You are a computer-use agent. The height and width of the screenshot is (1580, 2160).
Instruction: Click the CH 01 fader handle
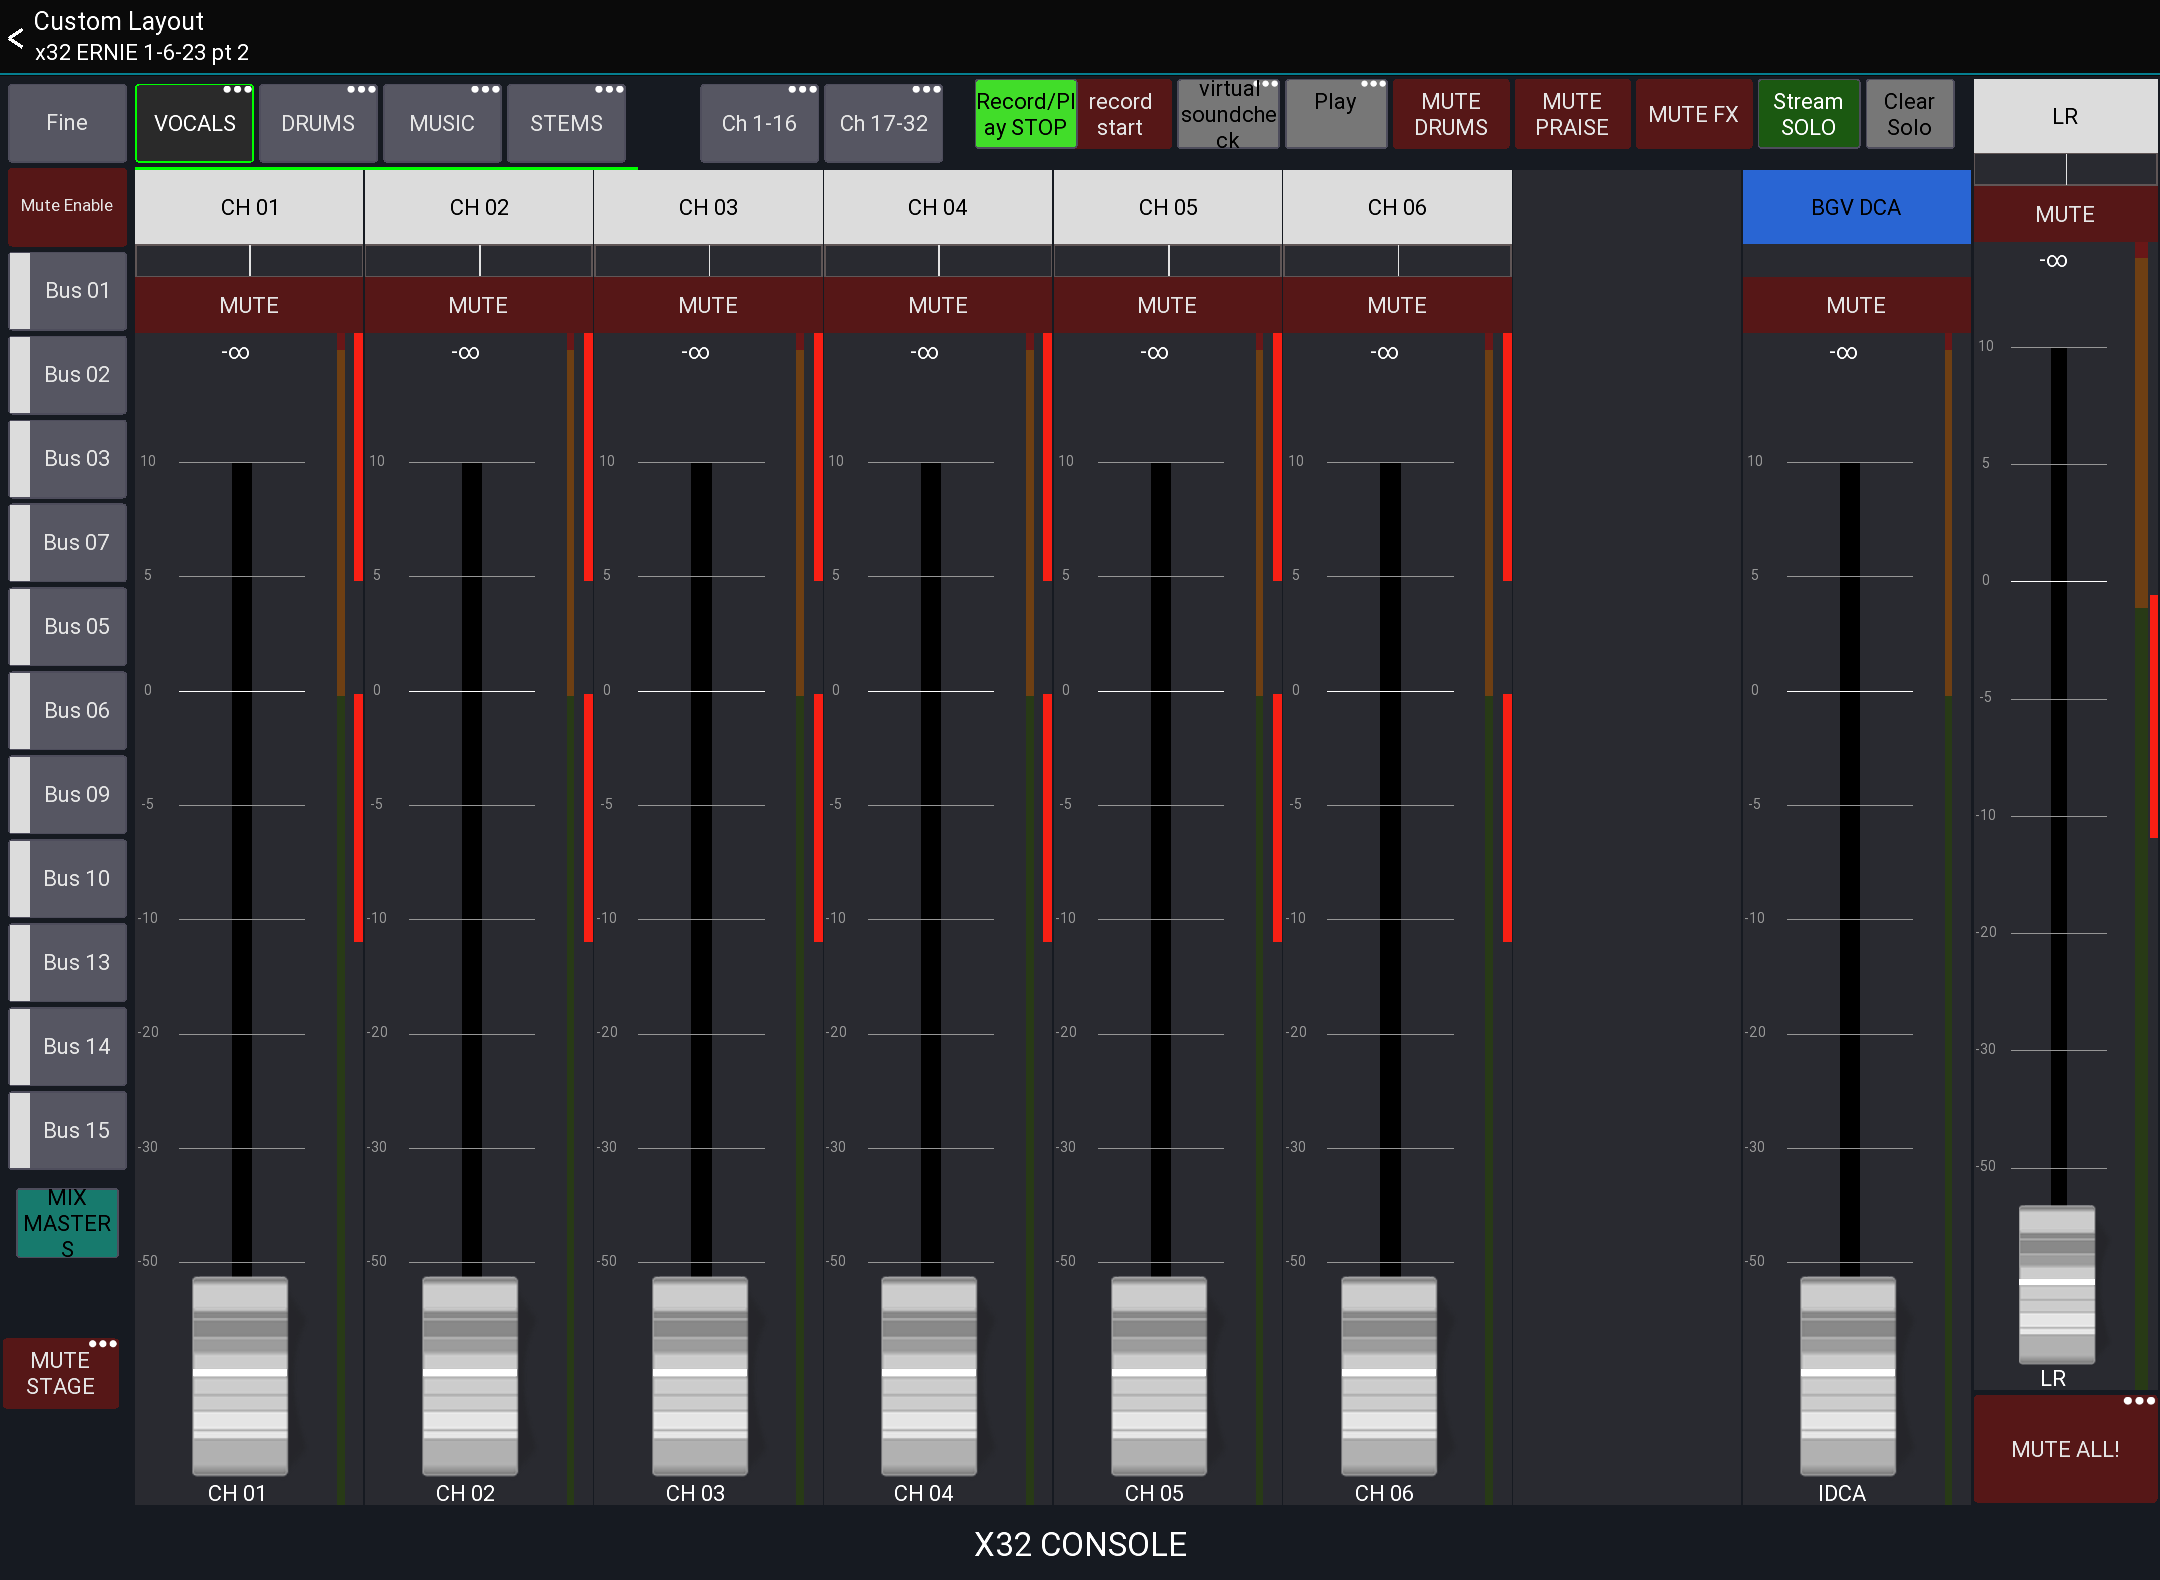(x=240, y=1375)
